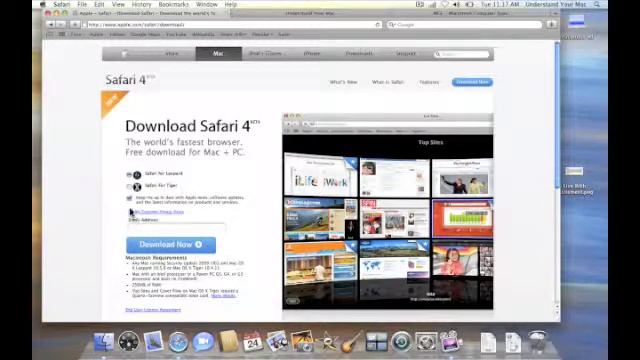This screenshot has width=640, height=360.
Task: Open the Customer Privacy Policy link
Action: pos(159,212)
